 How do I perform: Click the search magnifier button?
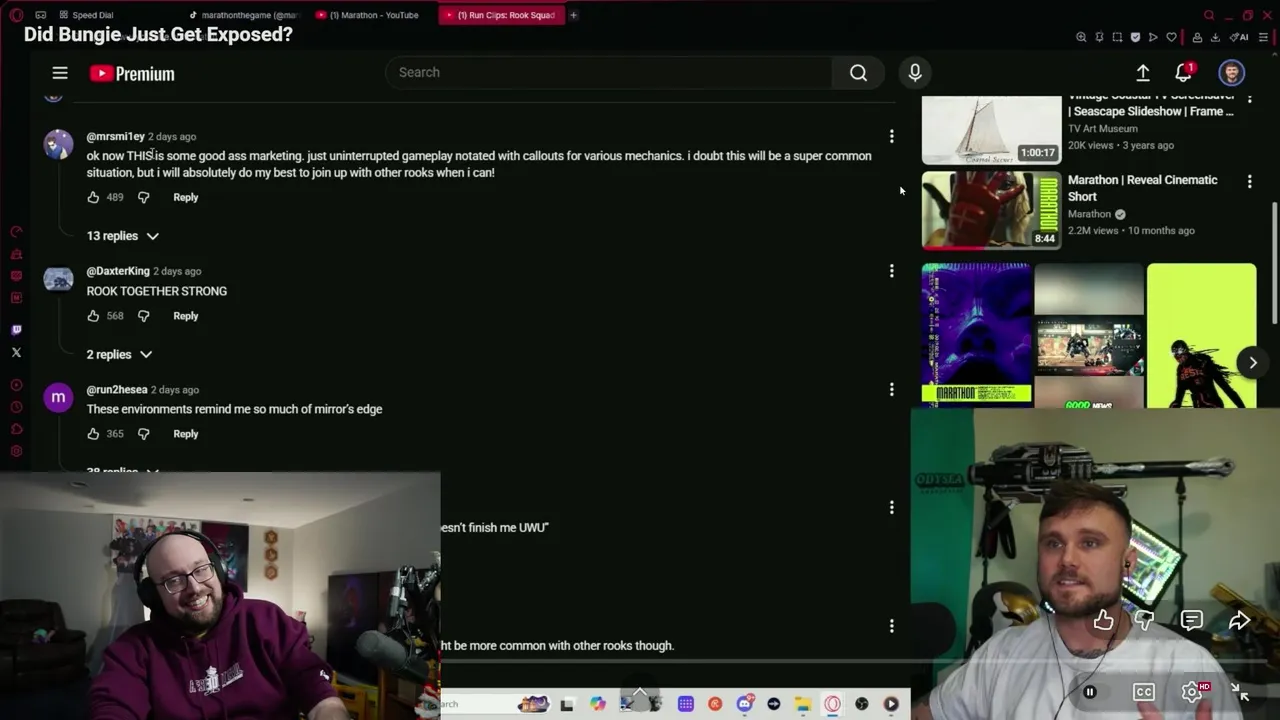pyautogui.click(x=858, y=72)
